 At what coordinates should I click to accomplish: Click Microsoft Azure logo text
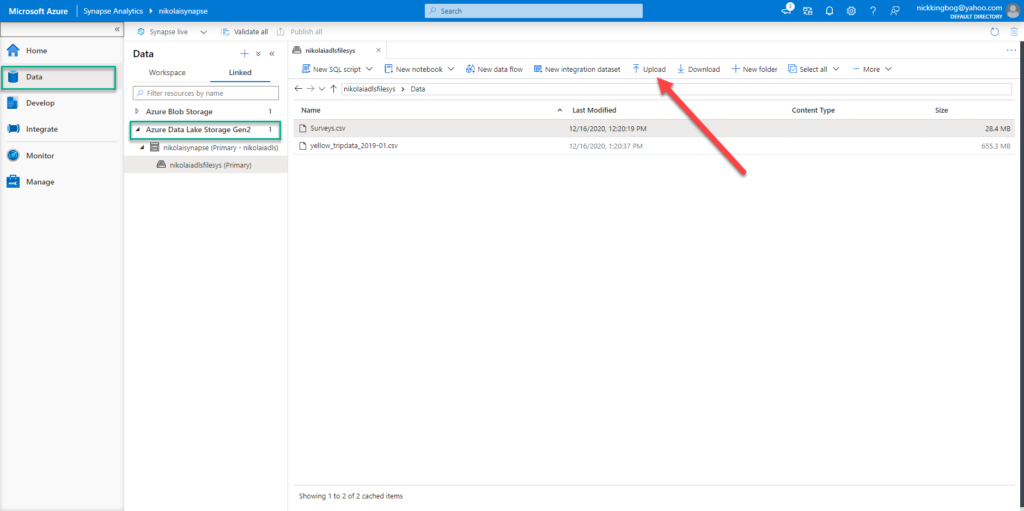39,11
